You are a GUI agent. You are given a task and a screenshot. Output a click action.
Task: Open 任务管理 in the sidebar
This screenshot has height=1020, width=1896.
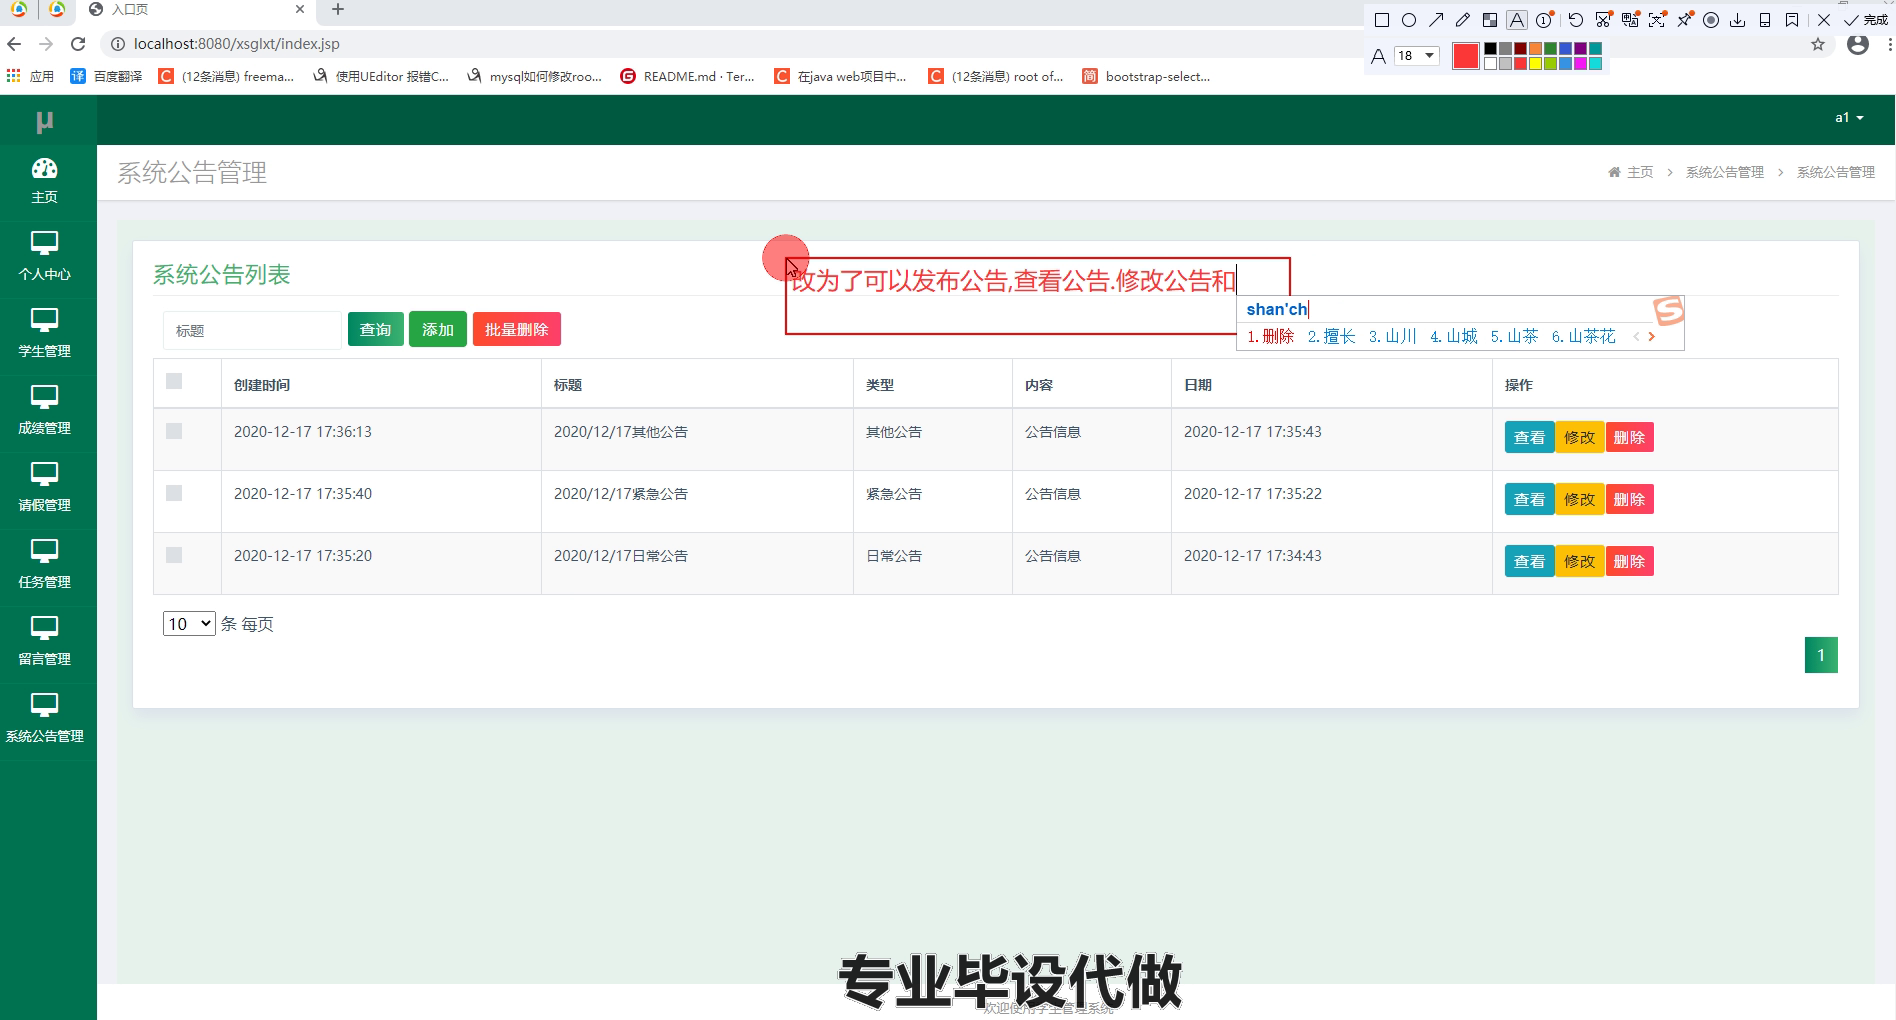[45, 565]
